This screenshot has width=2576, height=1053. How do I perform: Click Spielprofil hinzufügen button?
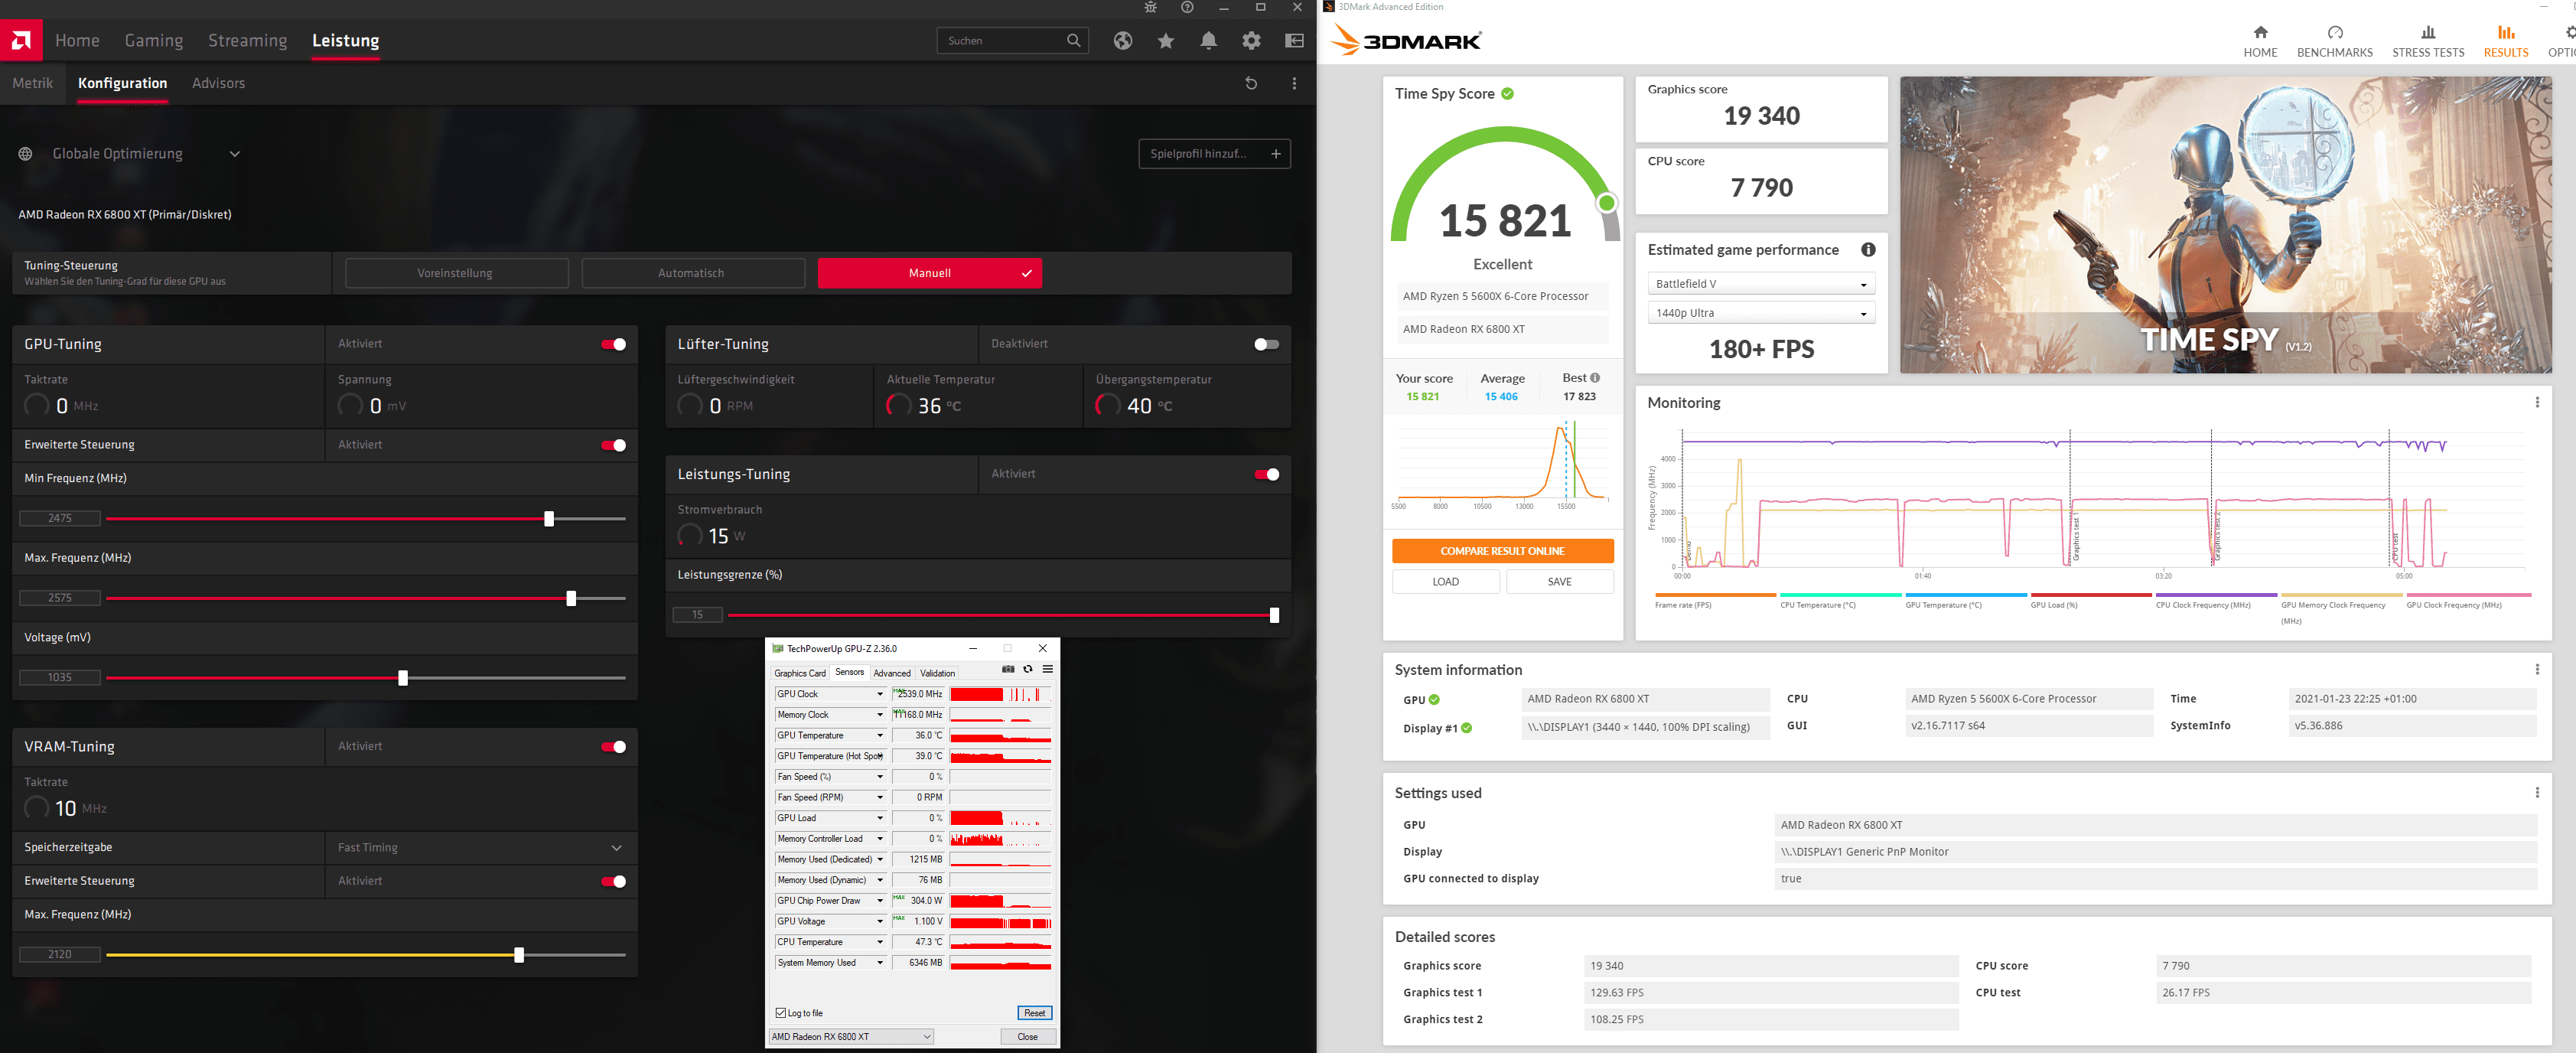[1214, 154]
